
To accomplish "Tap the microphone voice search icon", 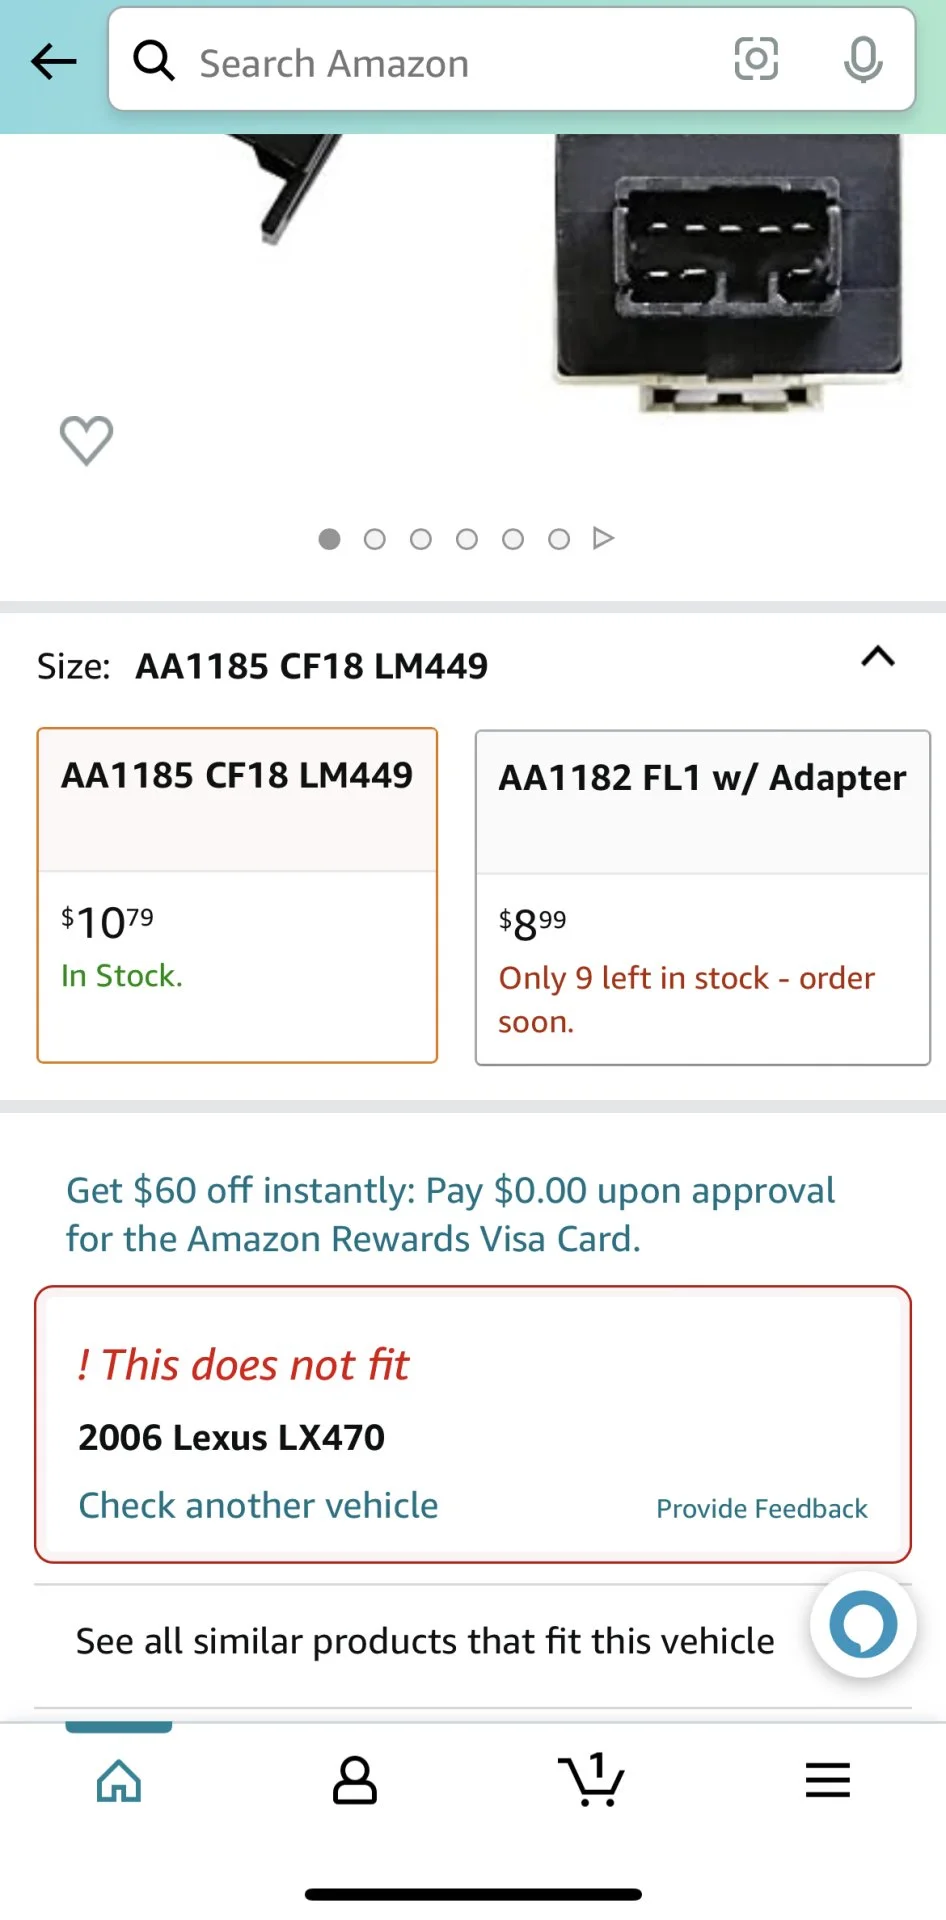I will pyautogui.click(x=863, y=59).
